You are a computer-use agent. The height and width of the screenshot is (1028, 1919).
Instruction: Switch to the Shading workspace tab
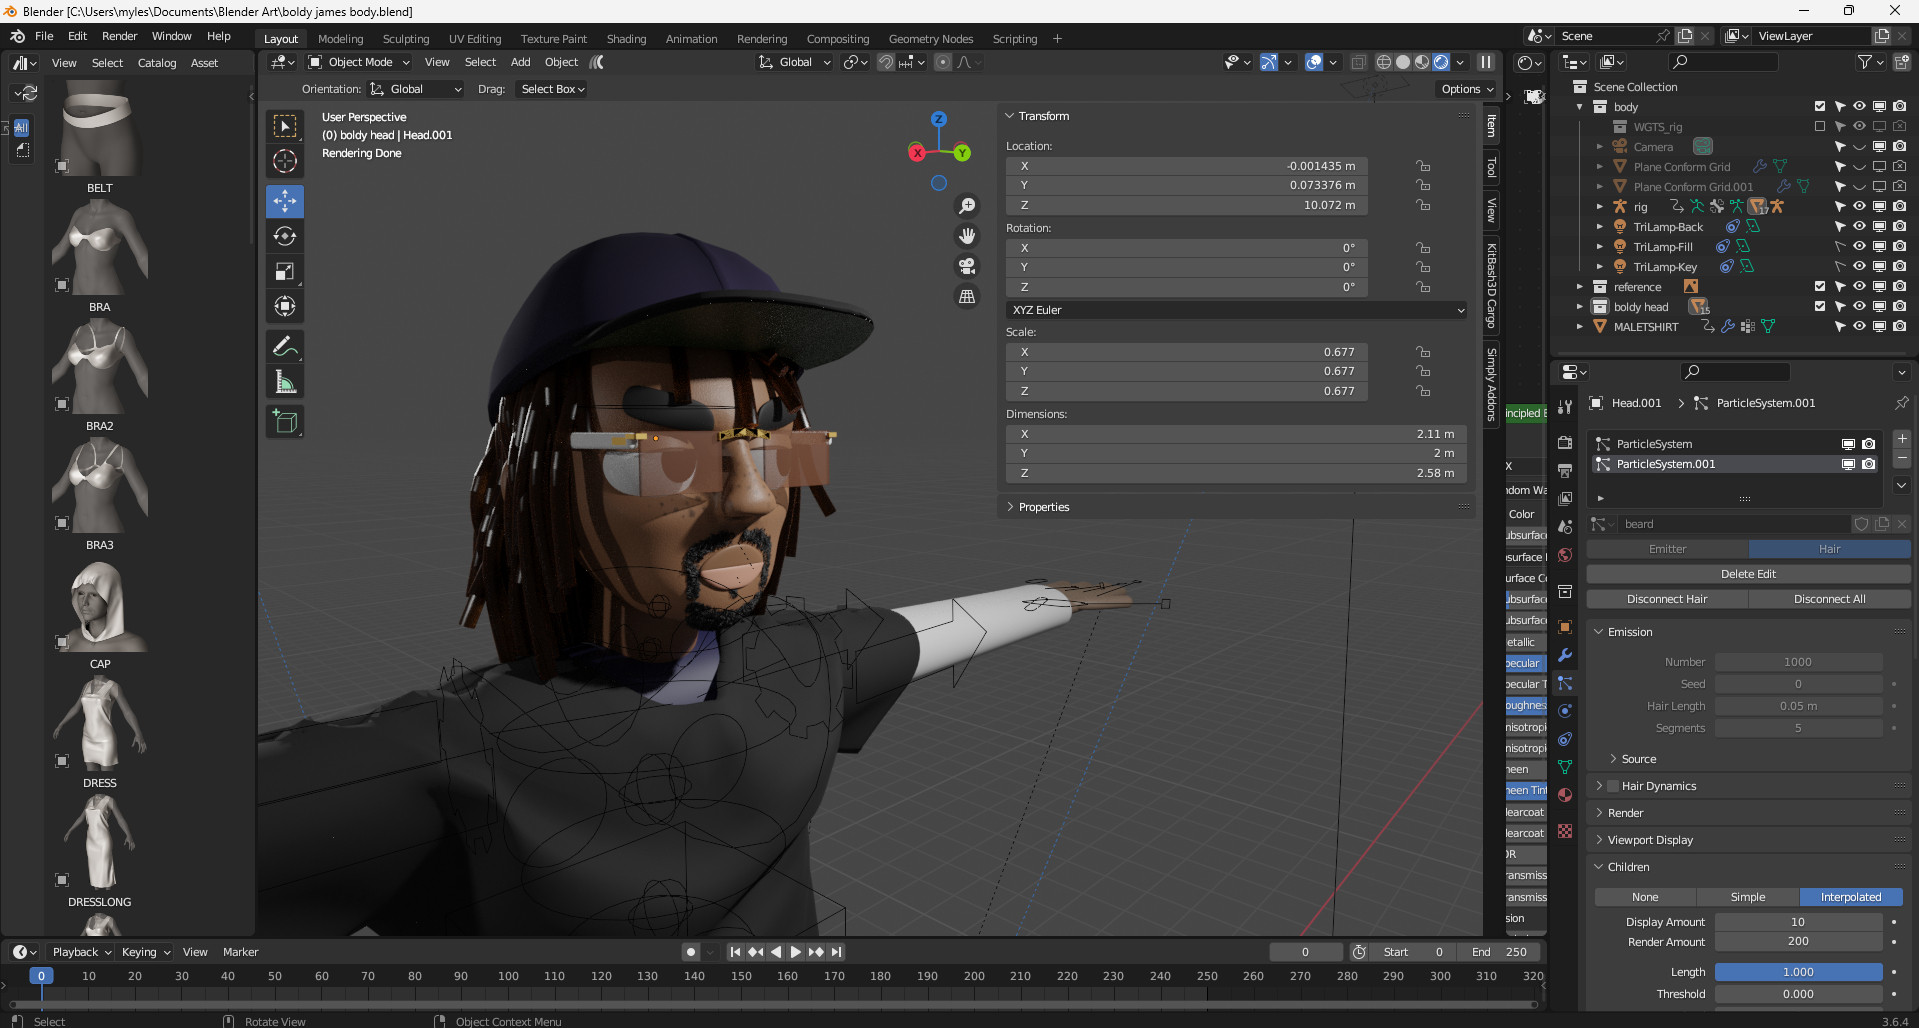click(626, 39)
